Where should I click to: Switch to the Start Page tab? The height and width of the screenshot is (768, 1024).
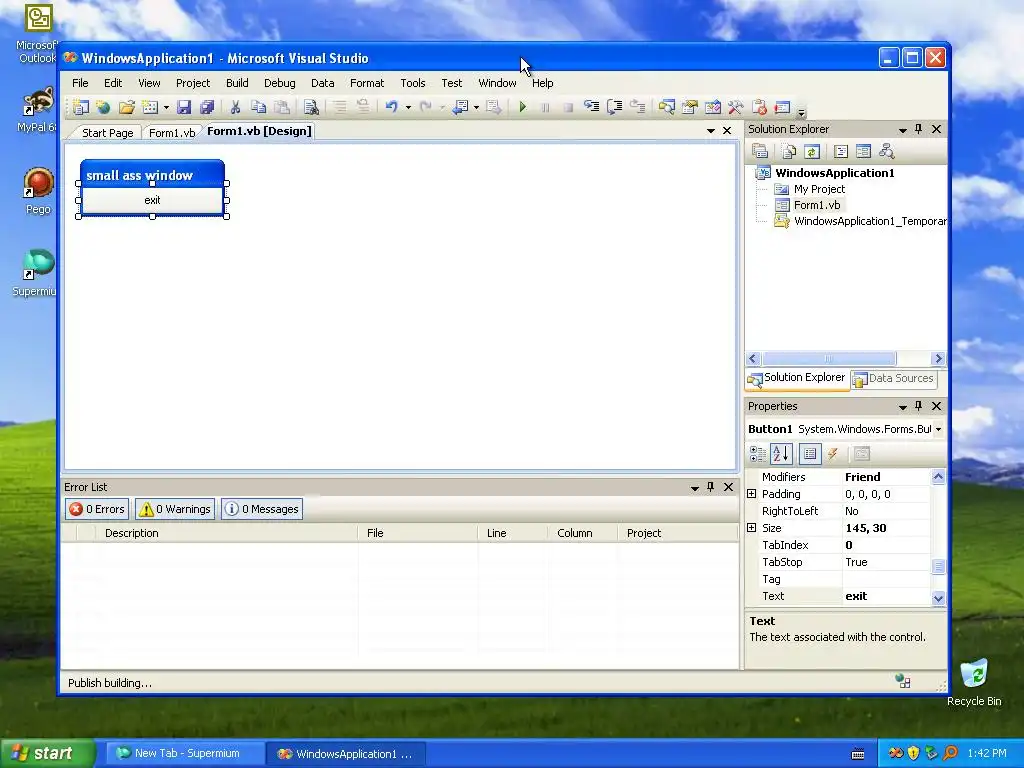[107, 133]
